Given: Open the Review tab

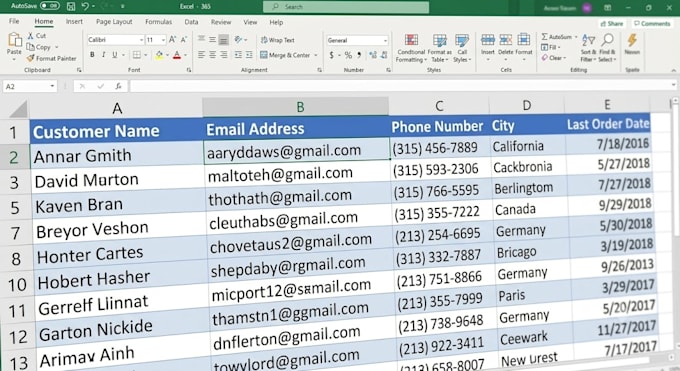Looking at the screenshot, I should (221, 22).
